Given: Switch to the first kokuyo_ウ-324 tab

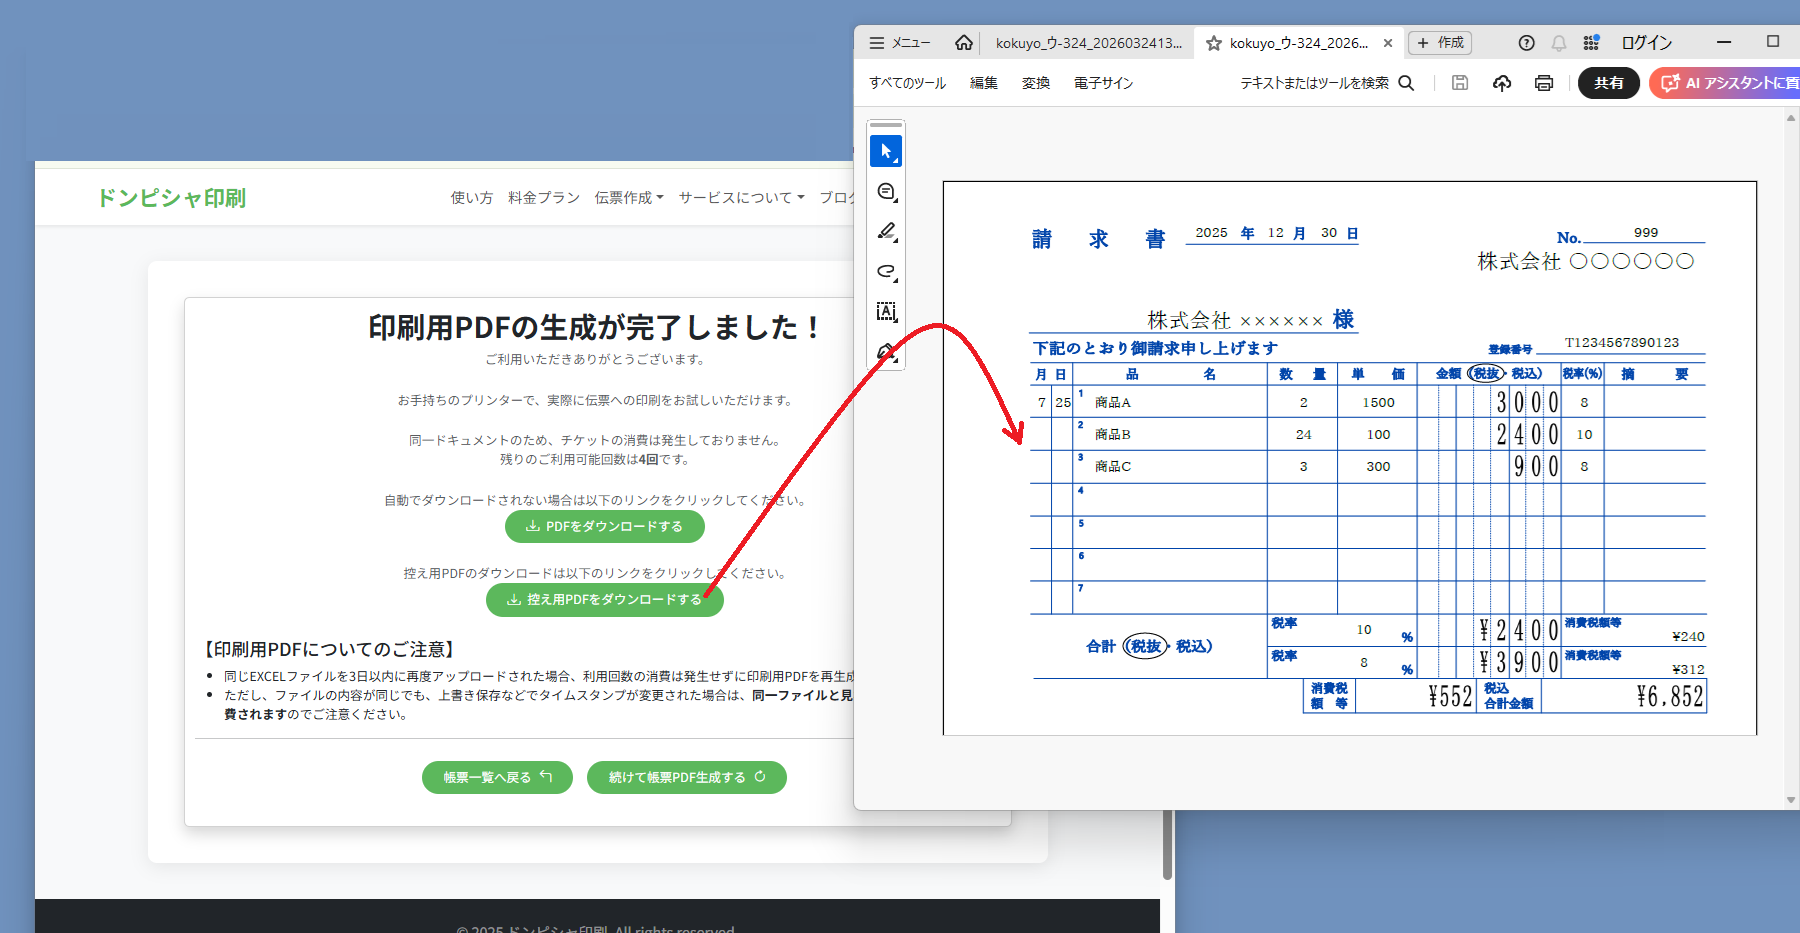Looking at the screenshot, I should click(x=1088, y=43).
